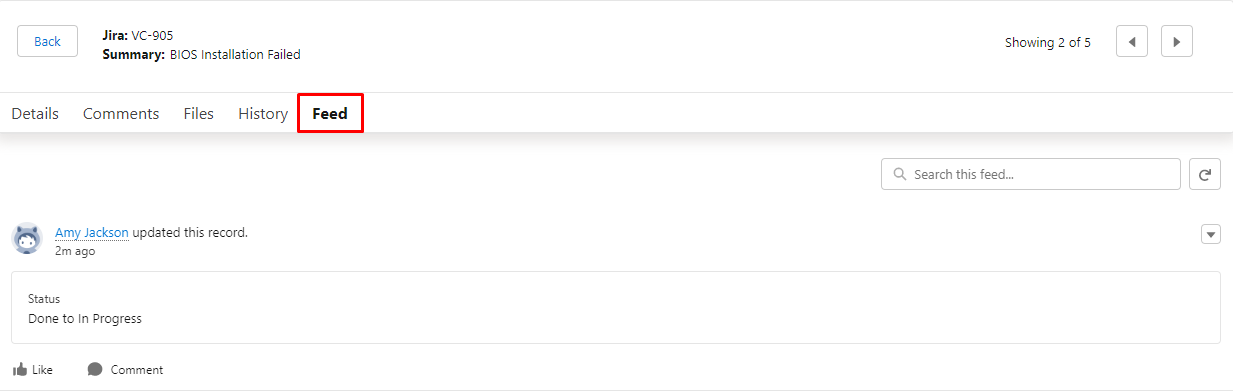Click the Back button
Image resolution: width=1233 pixels, height=391 pixels.
click(47, 41)
